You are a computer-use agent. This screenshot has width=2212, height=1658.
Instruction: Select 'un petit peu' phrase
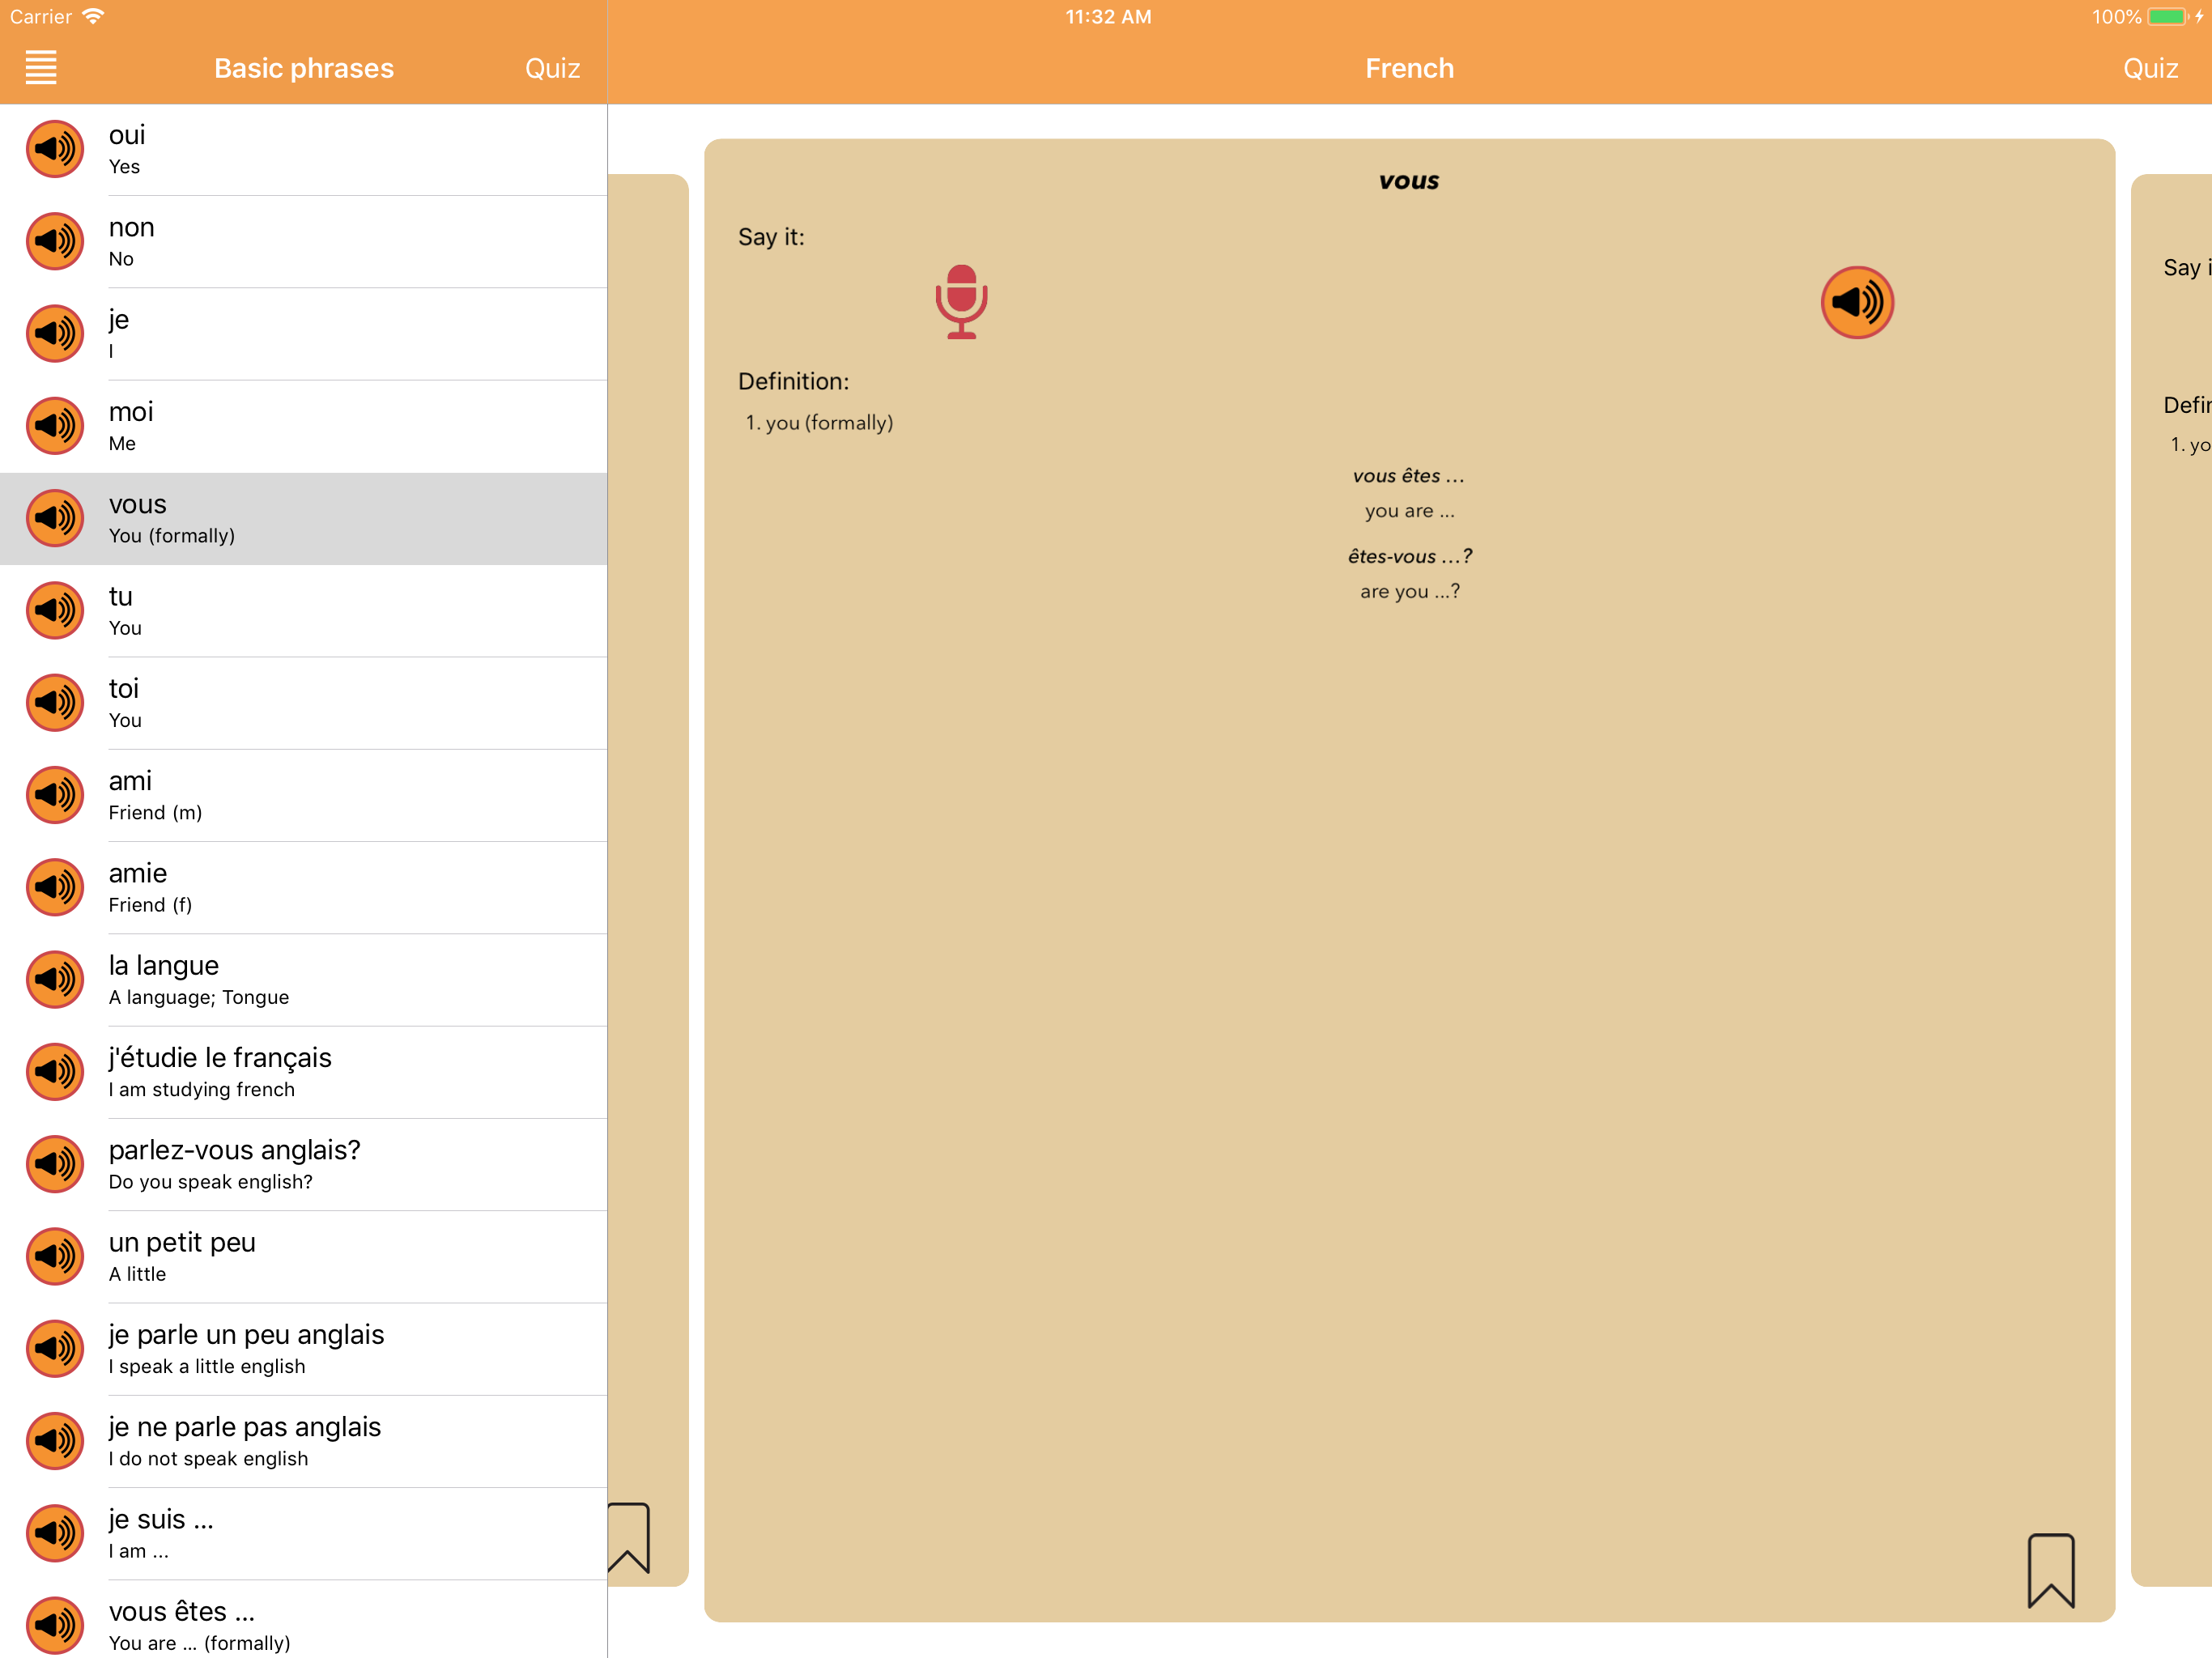point(304,1256)
